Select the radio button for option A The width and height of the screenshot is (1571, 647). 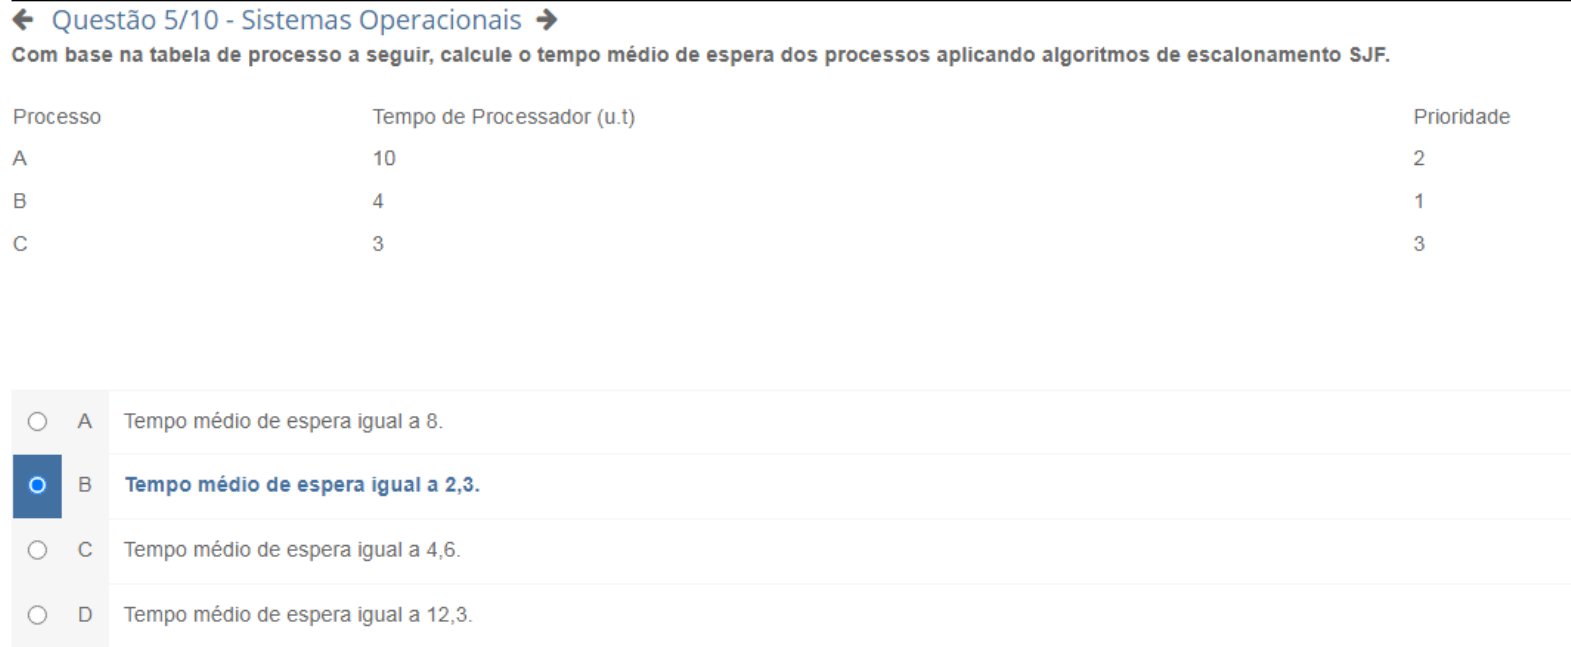tap(37, 421)
